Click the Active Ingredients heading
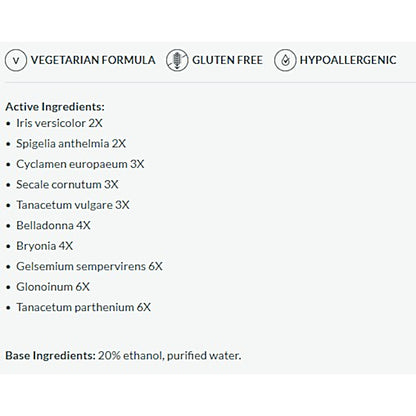 55,107
